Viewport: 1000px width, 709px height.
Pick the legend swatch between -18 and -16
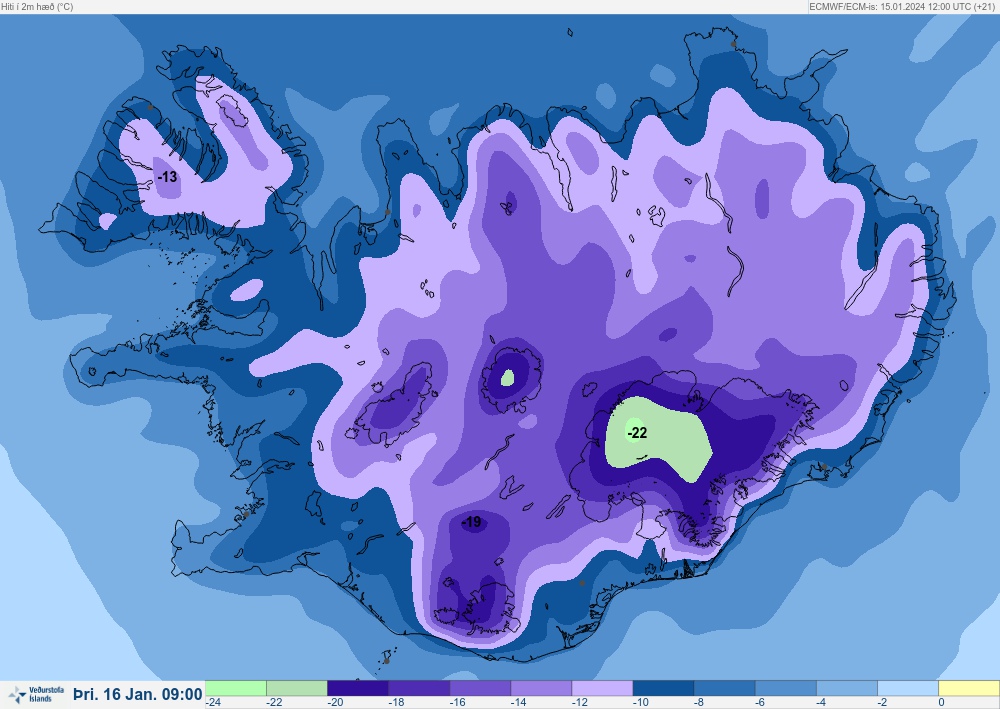[x=419, y=688]
